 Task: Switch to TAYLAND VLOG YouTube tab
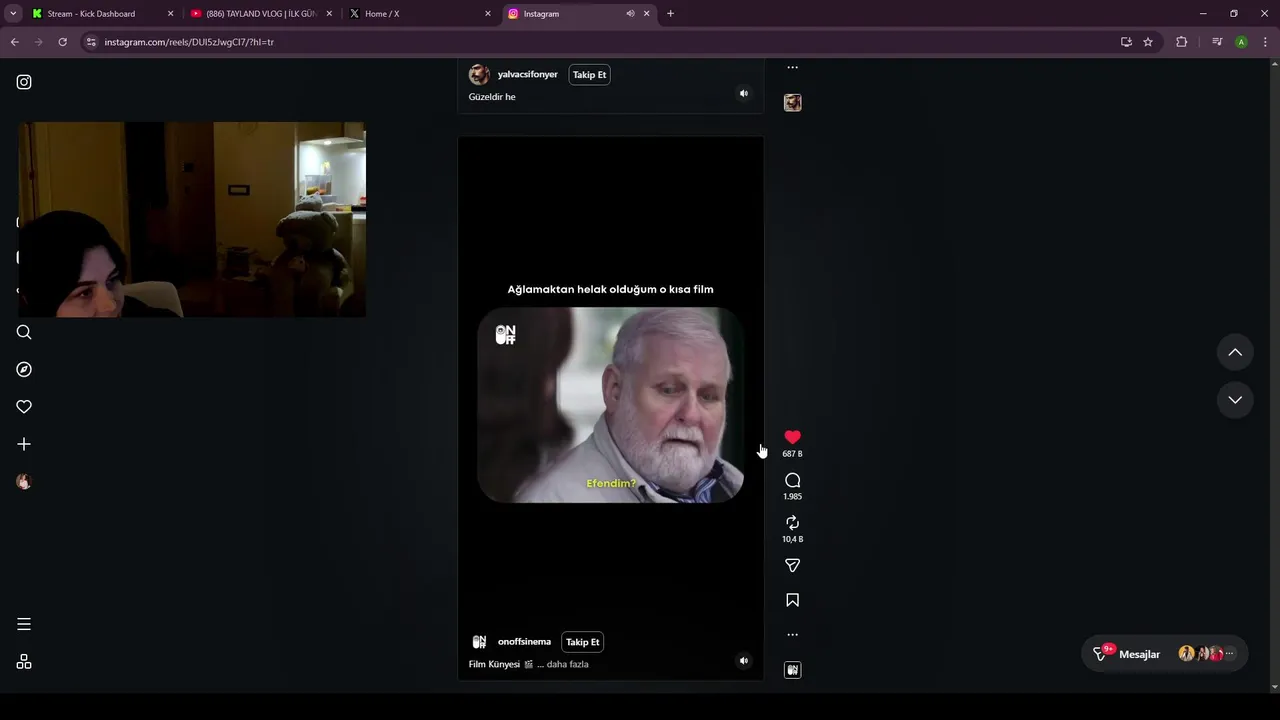260,14
